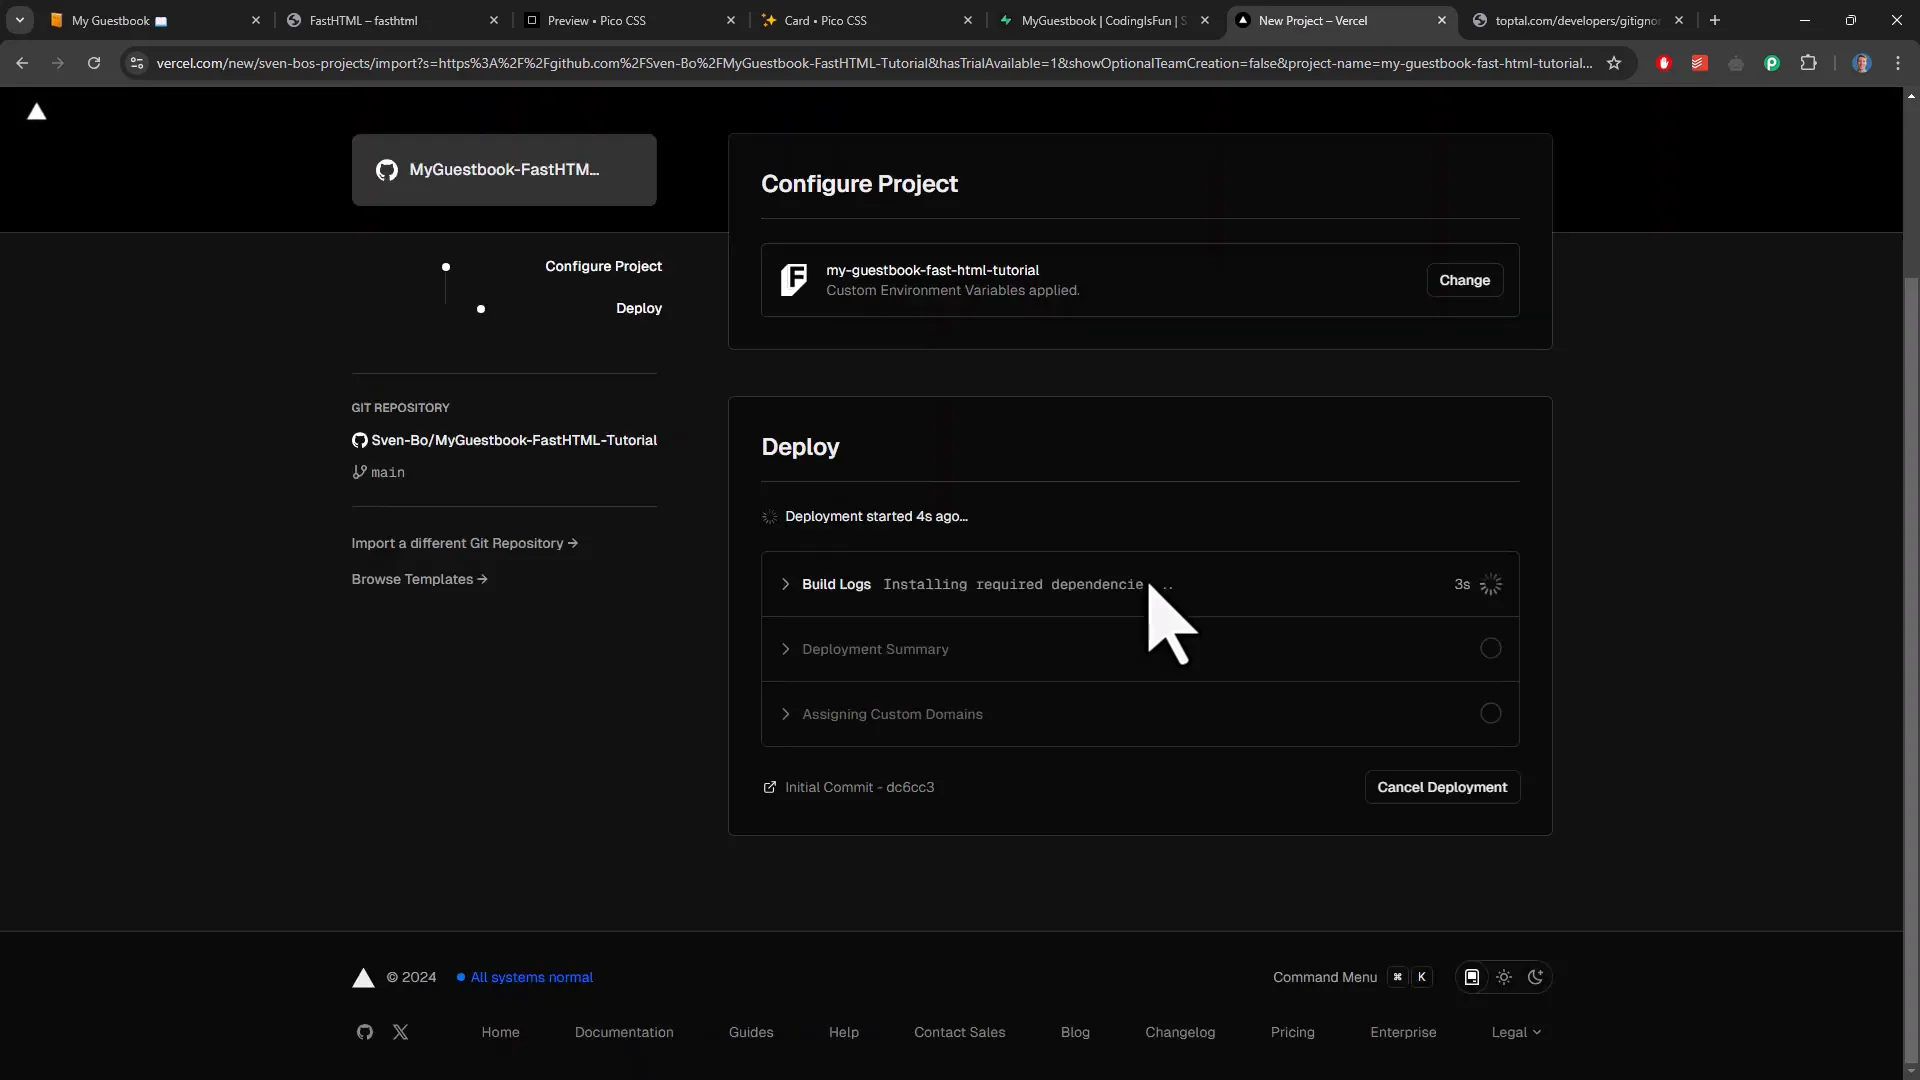Click inside the browser address bar
The height and width of the screenshot is (1080, 1920).
pyautogui.click(x=800, y=63)
